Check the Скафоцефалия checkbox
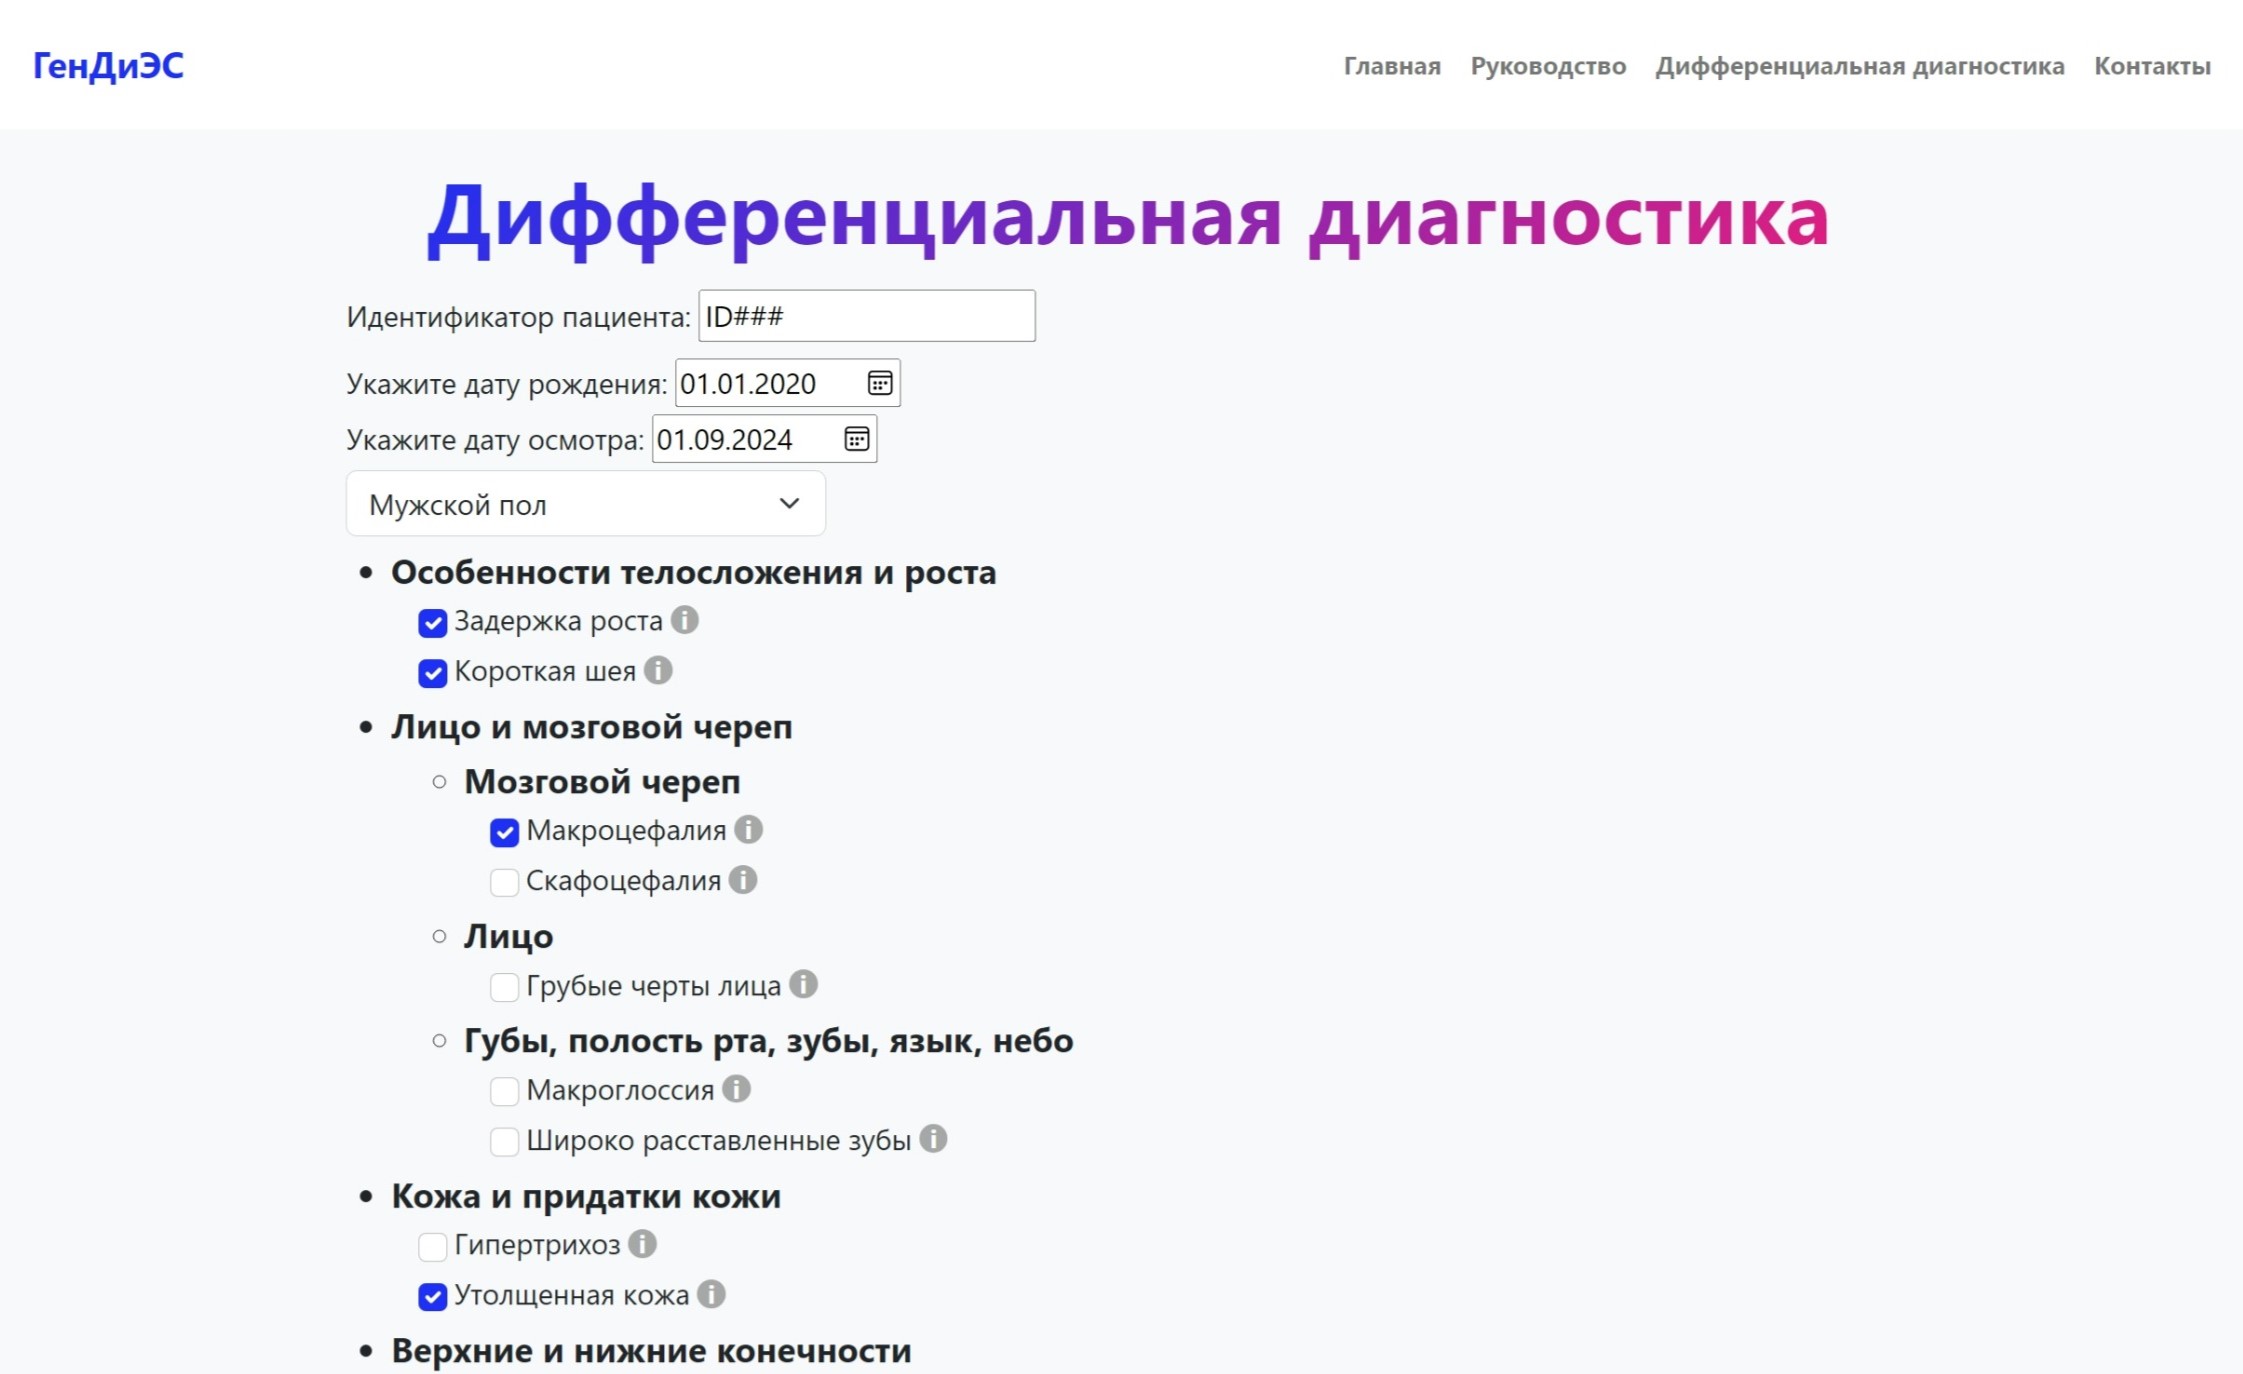Image resolution: width=2243 pixels, height=1374 pixels. click(504, 882)
